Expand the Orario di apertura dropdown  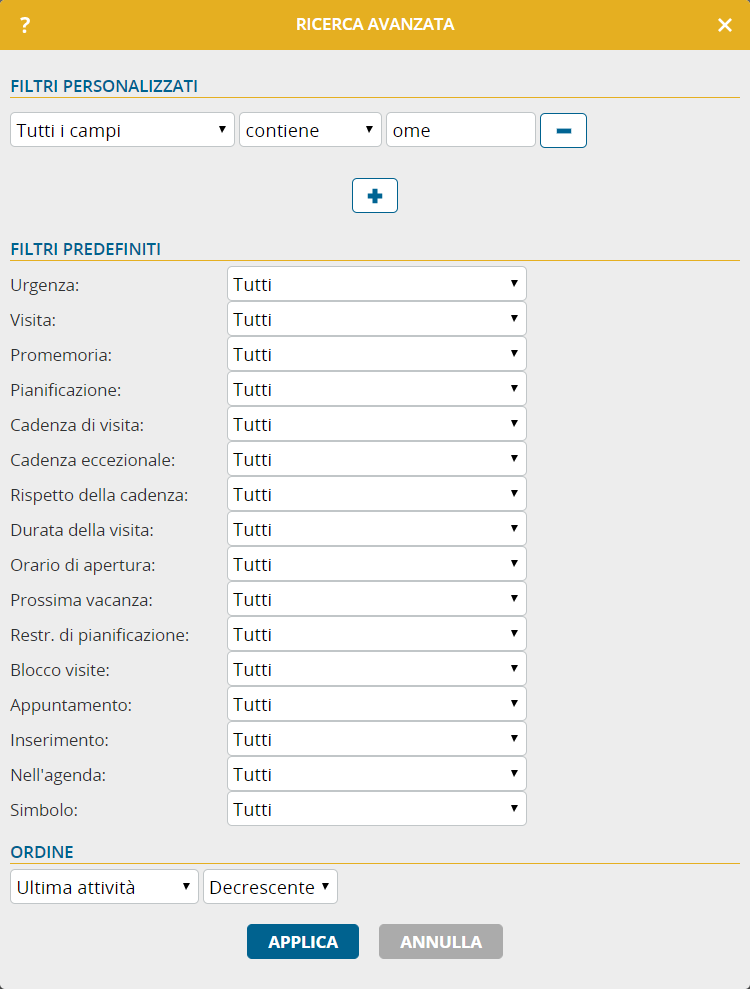pyautogui.click(x=377, y=564)
